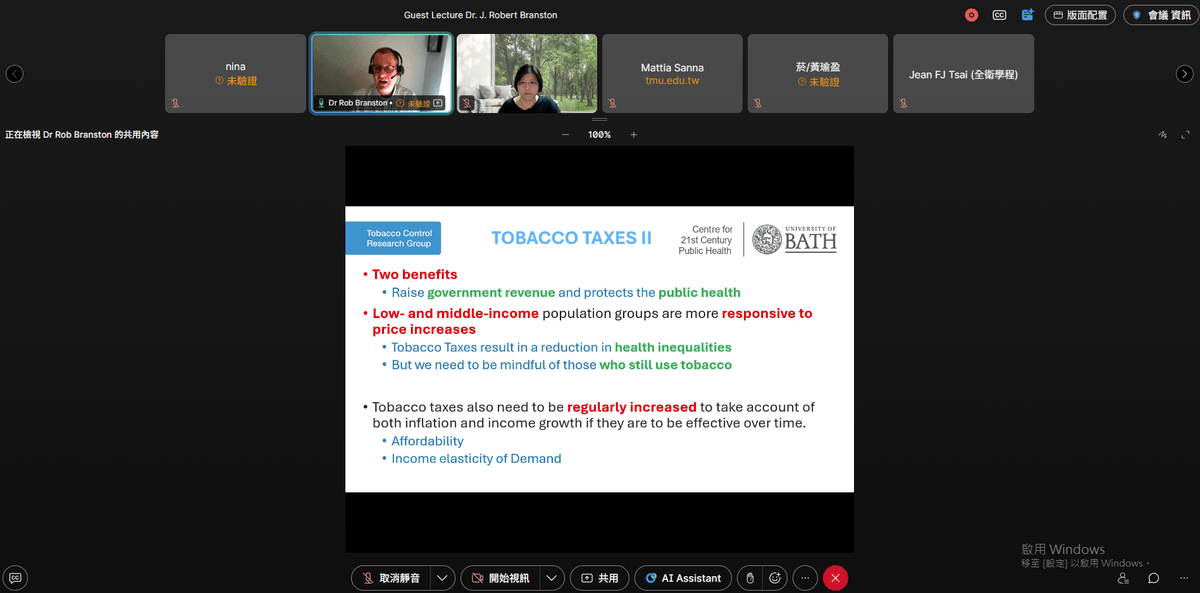Screen dimensions: 1200x593
Task: Raise hand with the hand icon
Action: [x=750, y=578]
